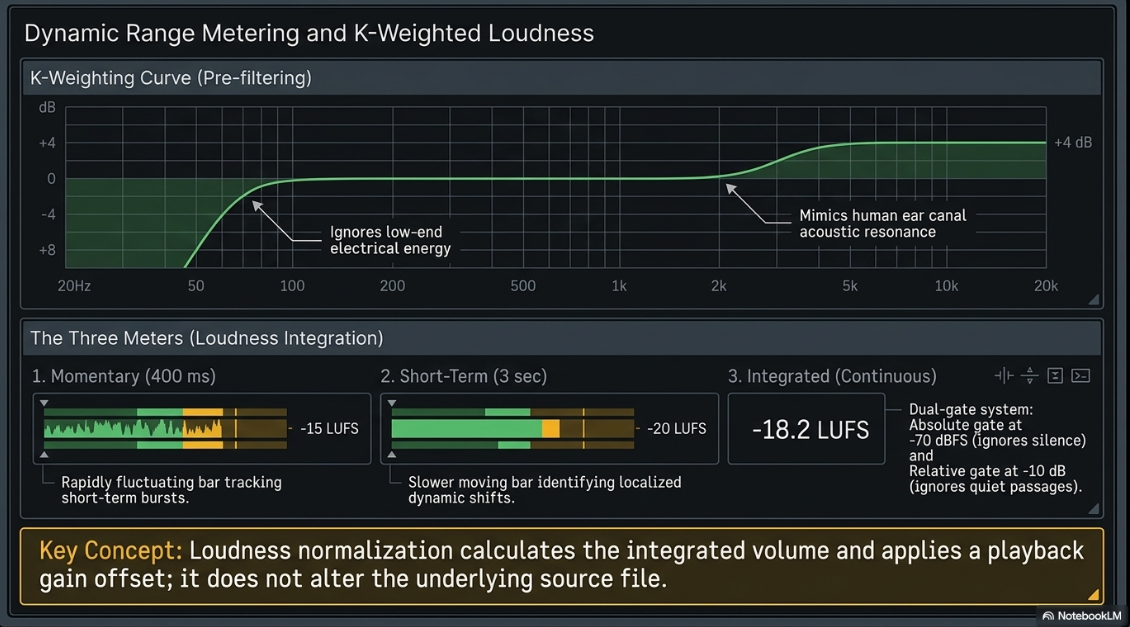The height and width of the screenshot is (627, 1130).
Task: Click the 1k frequency axis label
Action: coord(619,286)
